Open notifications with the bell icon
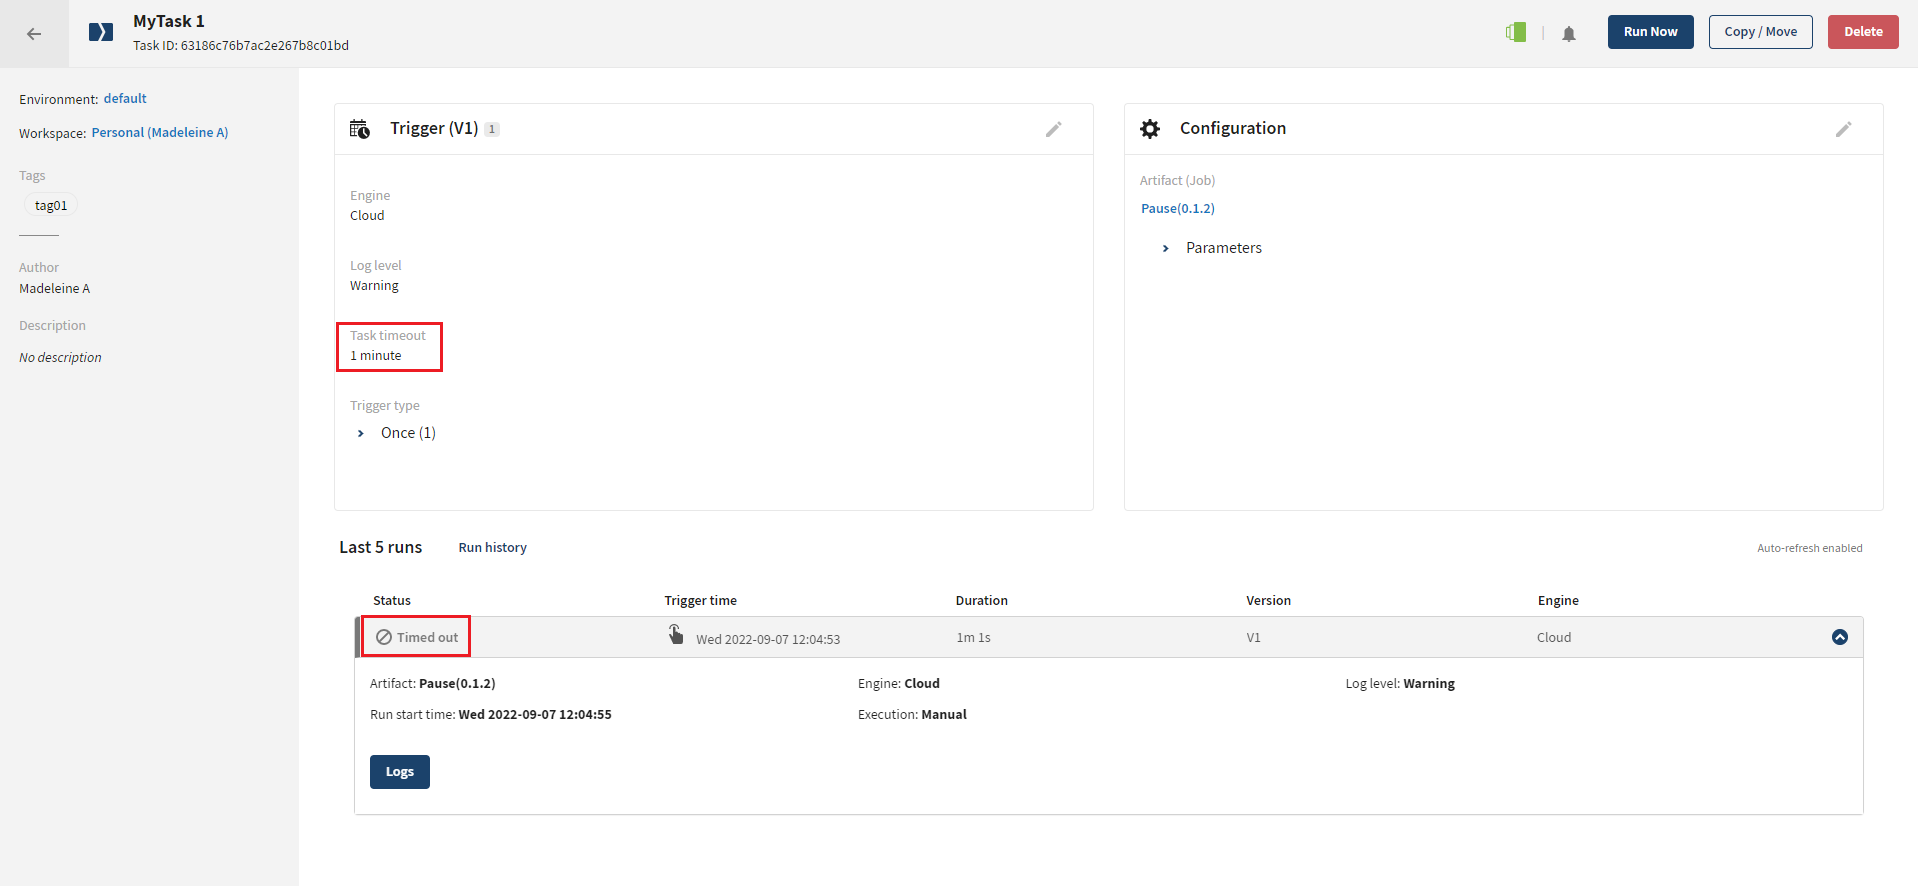The height and width of the screenshot is (886, 1918). pyautogui.click(x=1568, y=34)
